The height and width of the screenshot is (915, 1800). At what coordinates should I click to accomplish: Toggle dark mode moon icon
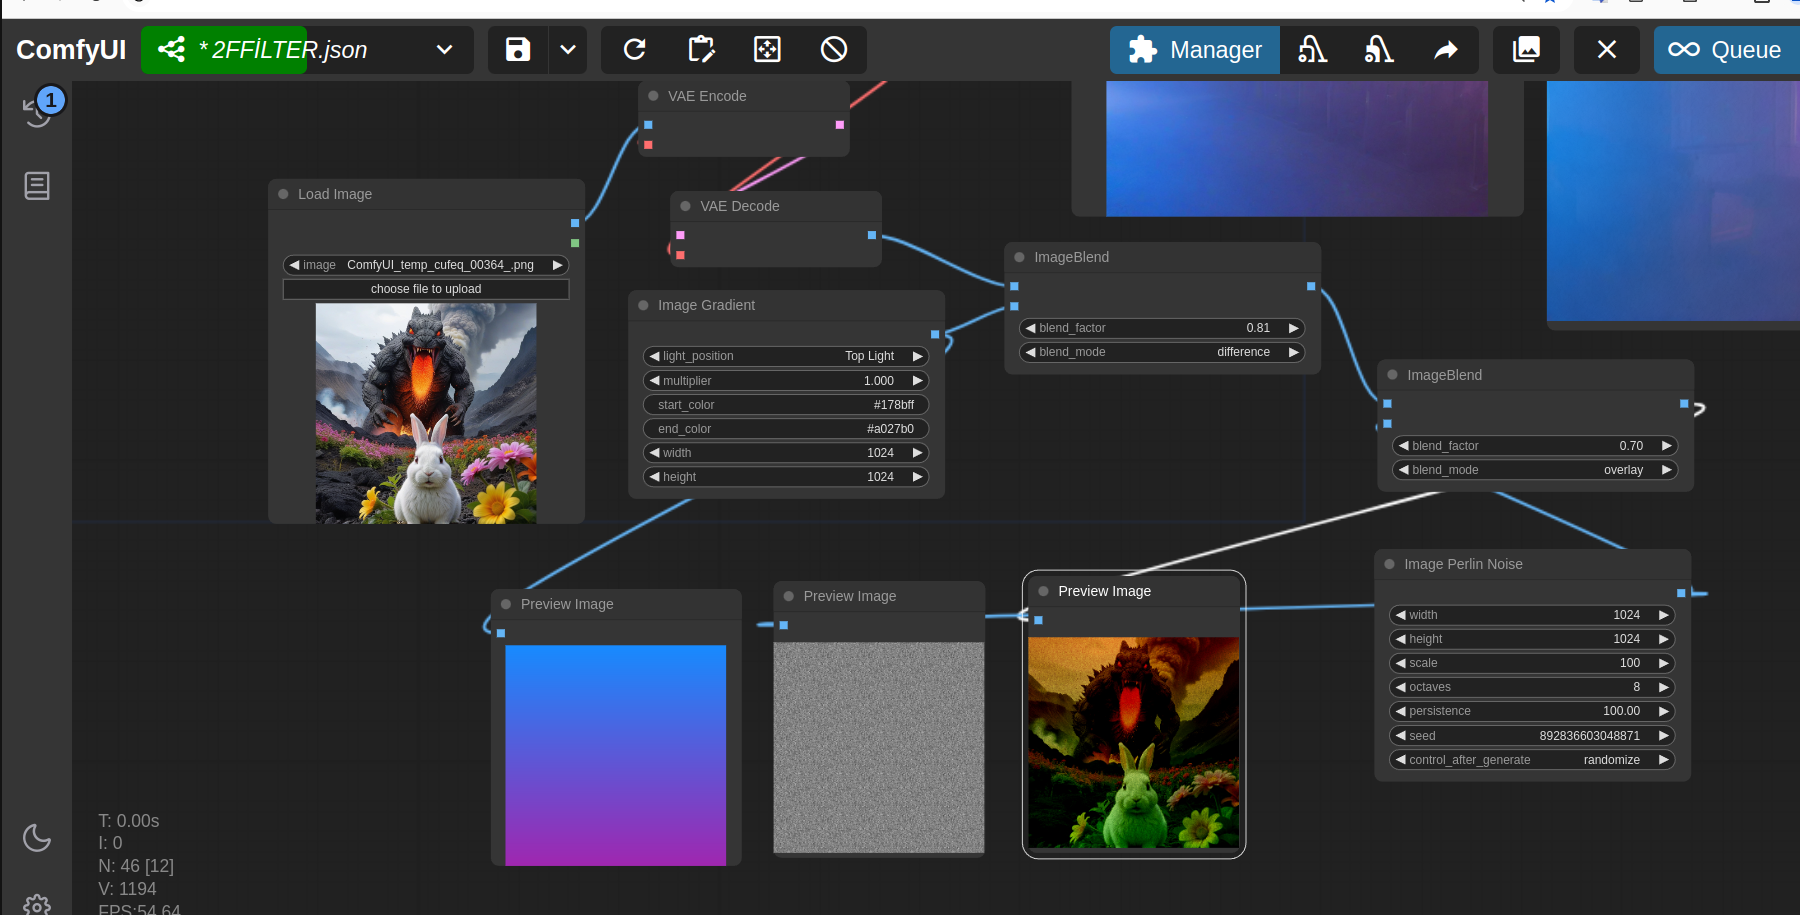pos(37,837)
